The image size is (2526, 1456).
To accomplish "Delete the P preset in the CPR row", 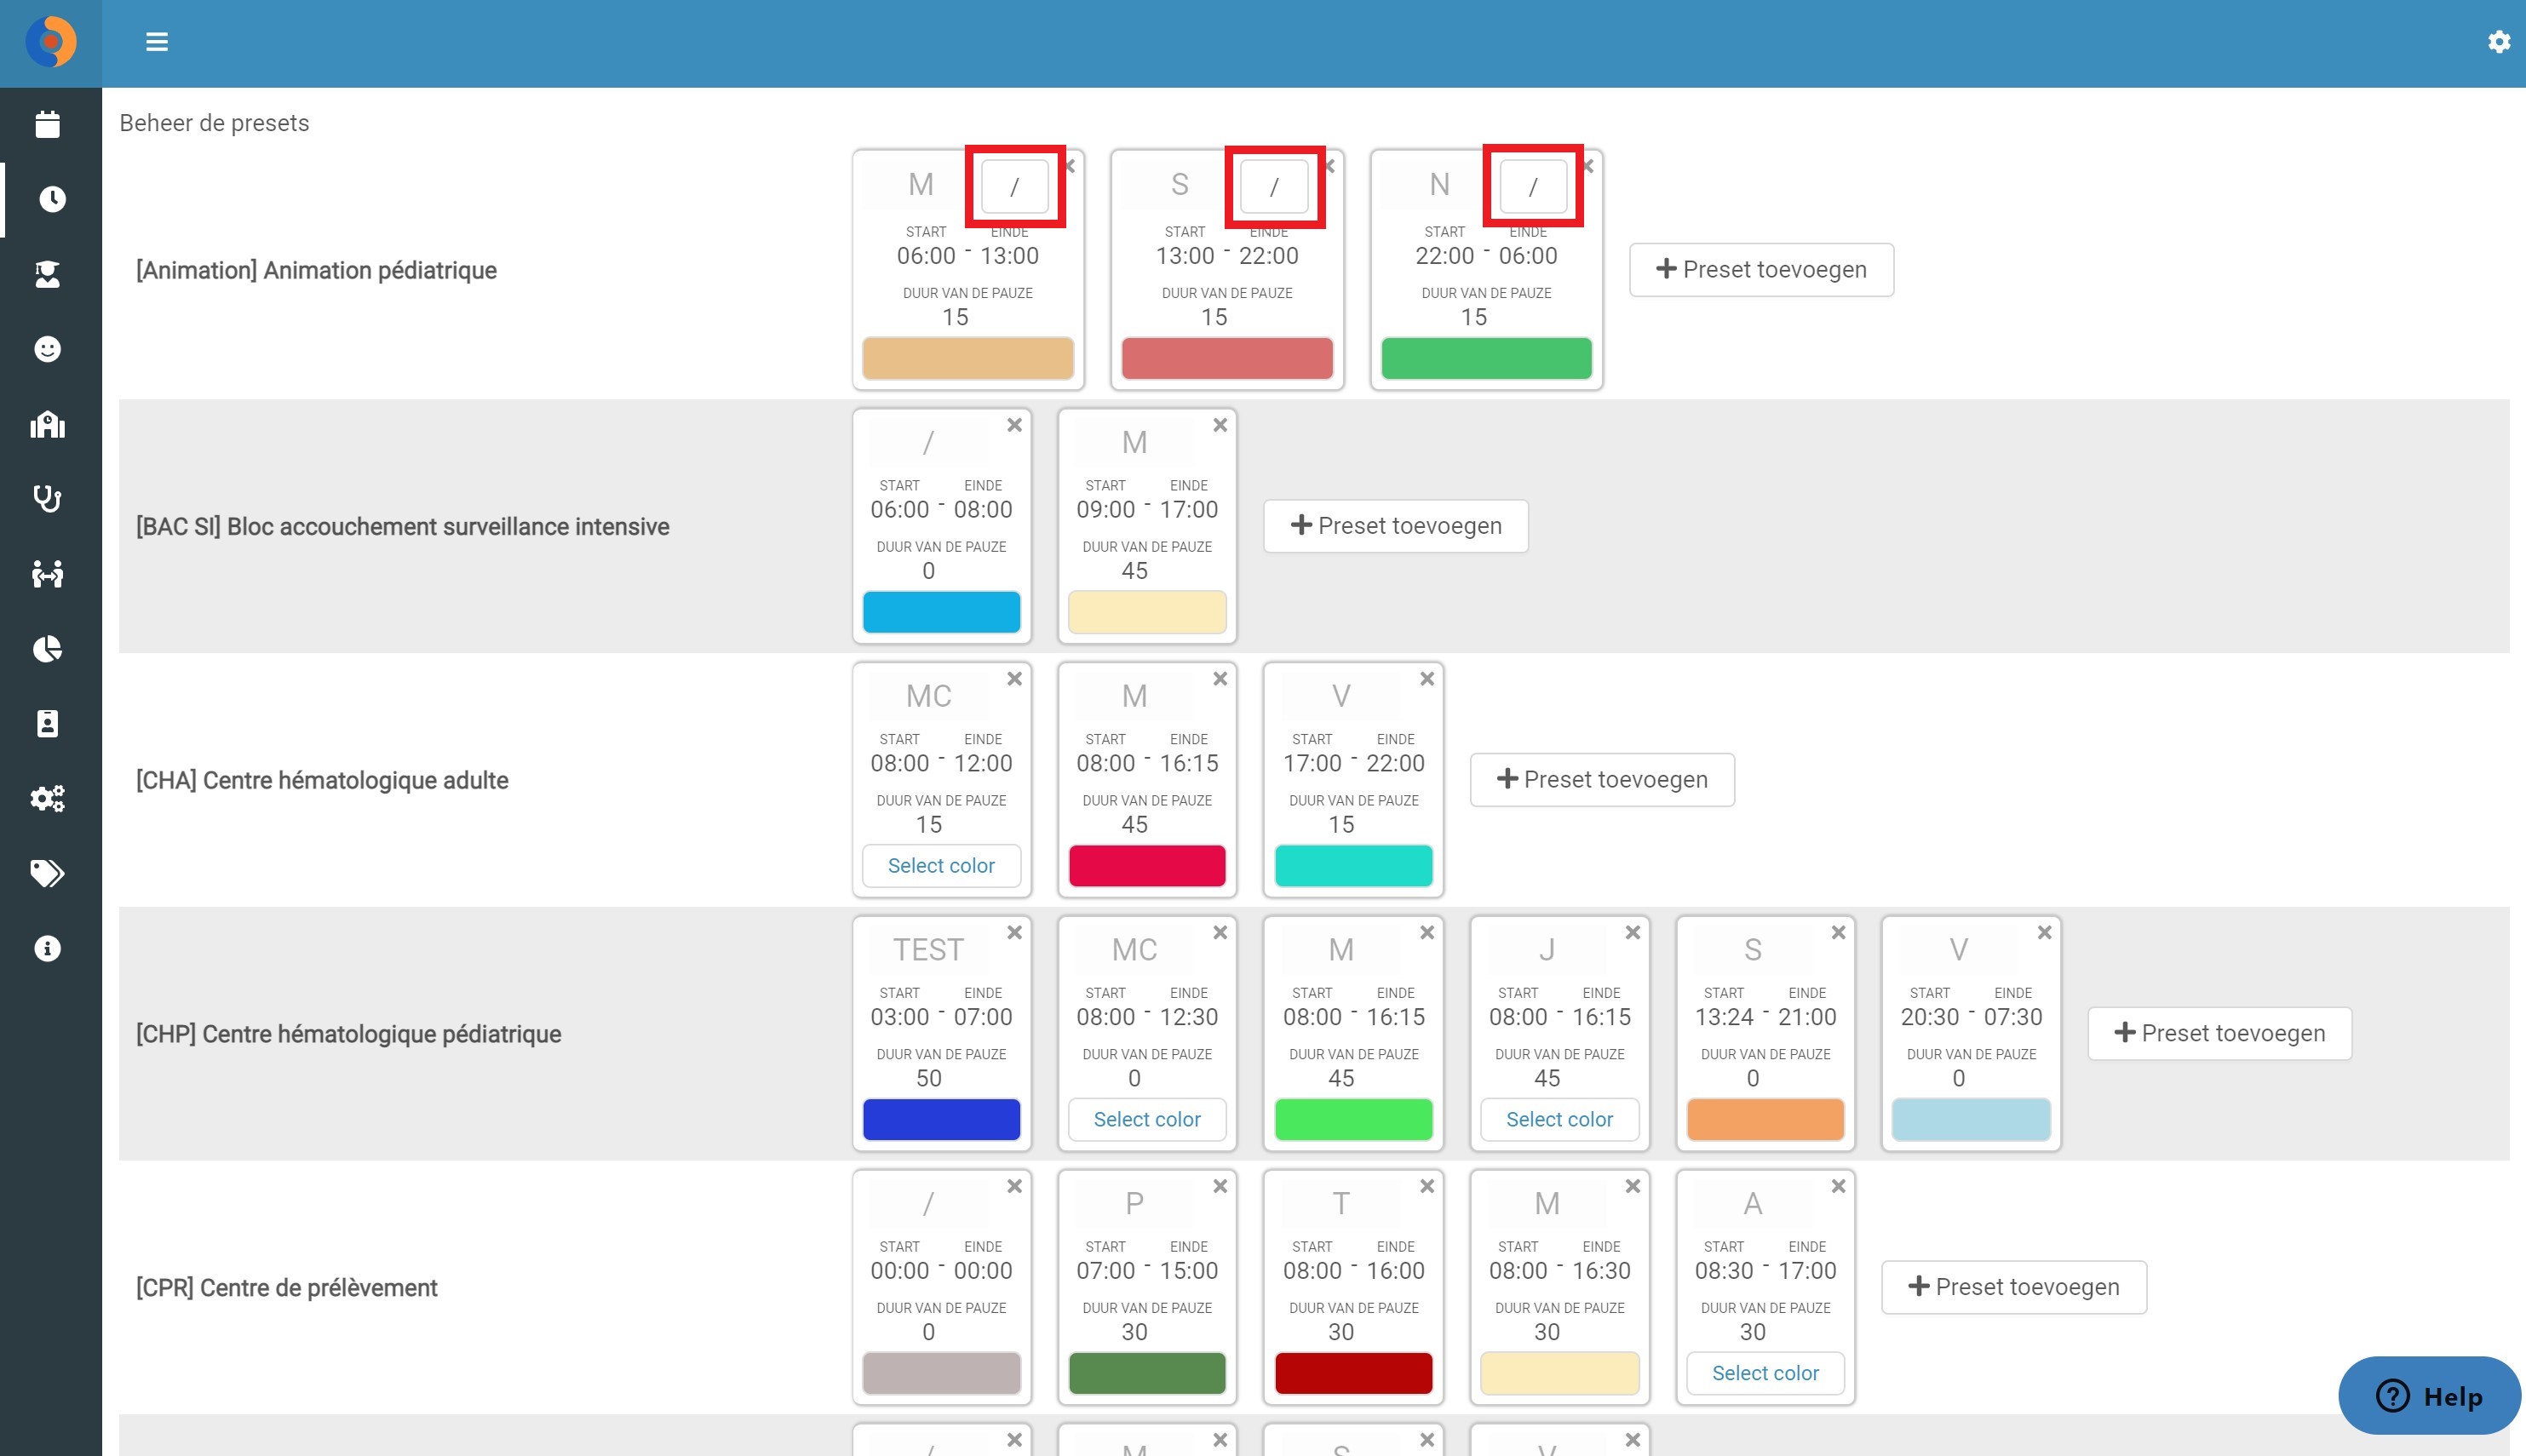I will pyautogui.click(x=1220, y=1186).
